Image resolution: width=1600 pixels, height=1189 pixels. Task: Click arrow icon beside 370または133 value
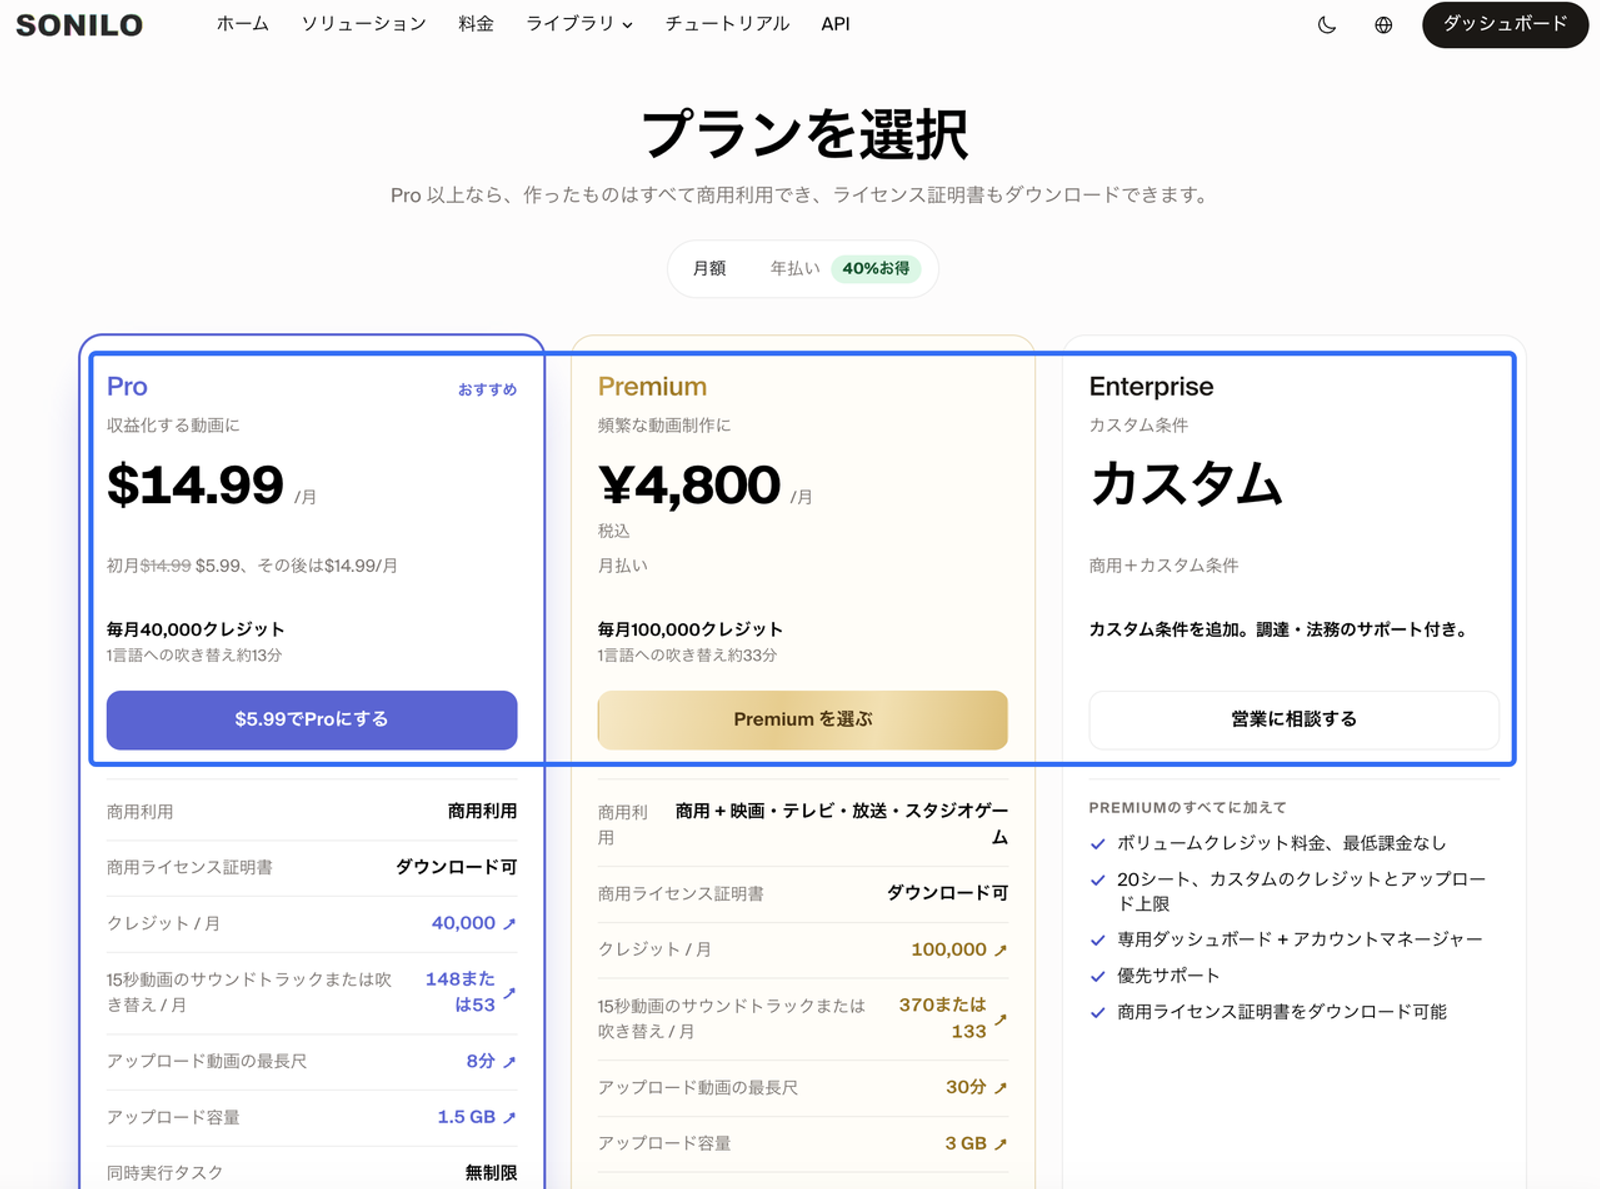point(1000,1019)
